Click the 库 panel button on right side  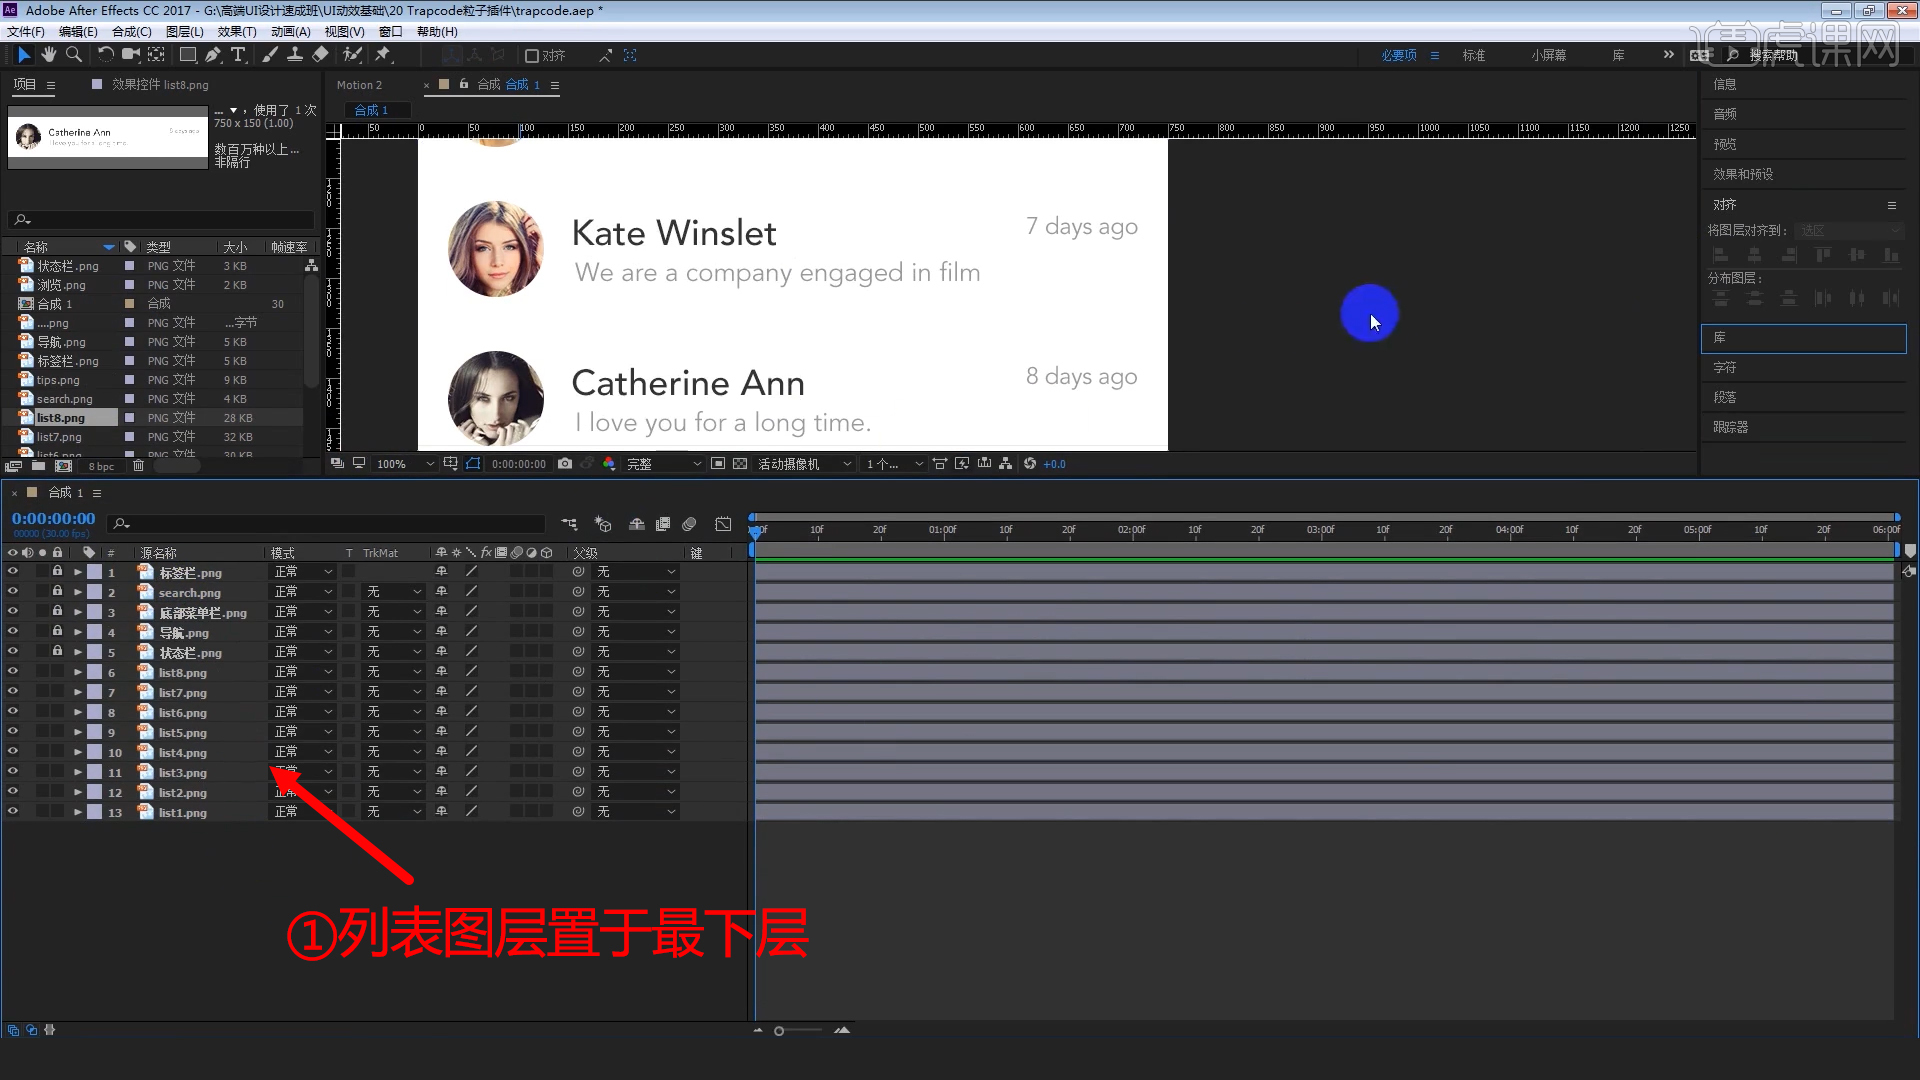pos(1718,338)
